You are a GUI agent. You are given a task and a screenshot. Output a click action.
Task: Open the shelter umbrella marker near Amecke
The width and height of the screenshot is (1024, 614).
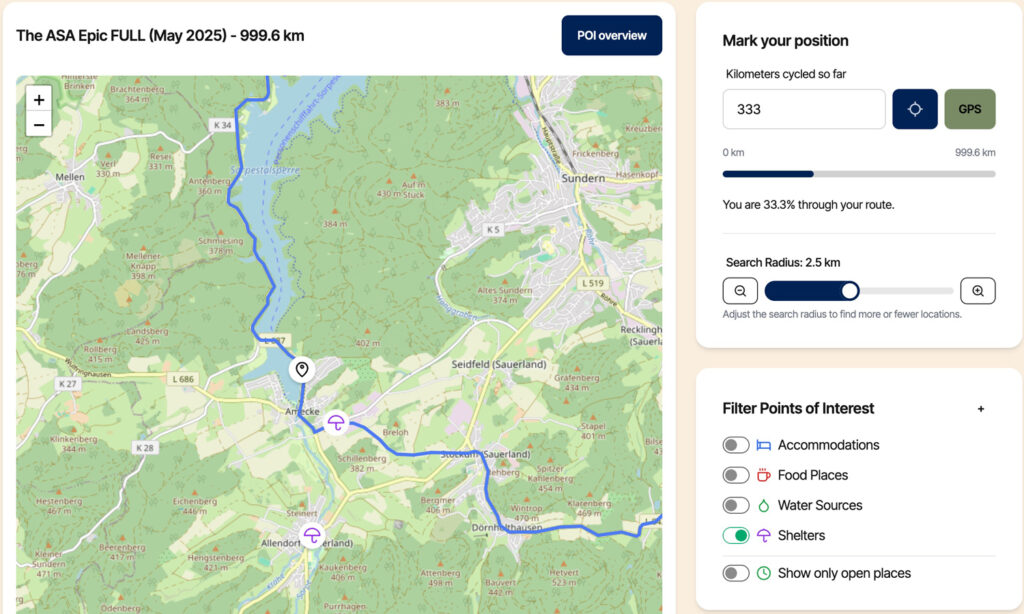pyautogui.click(x=336, y=423)
